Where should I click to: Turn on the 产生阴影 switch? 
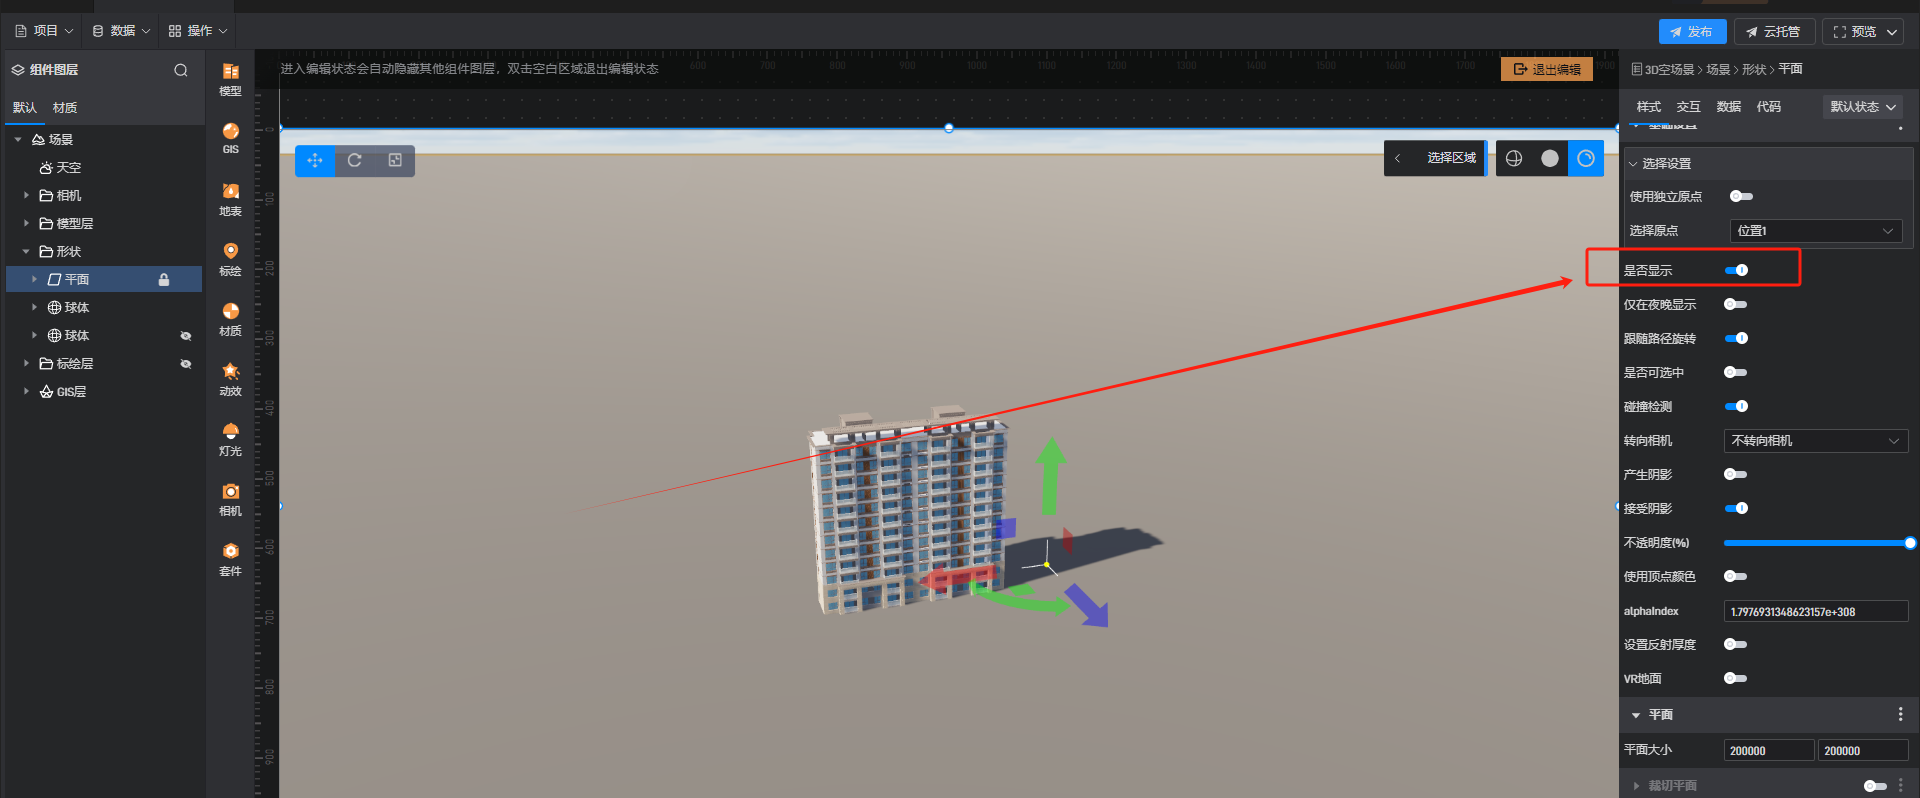[1736, 474]
